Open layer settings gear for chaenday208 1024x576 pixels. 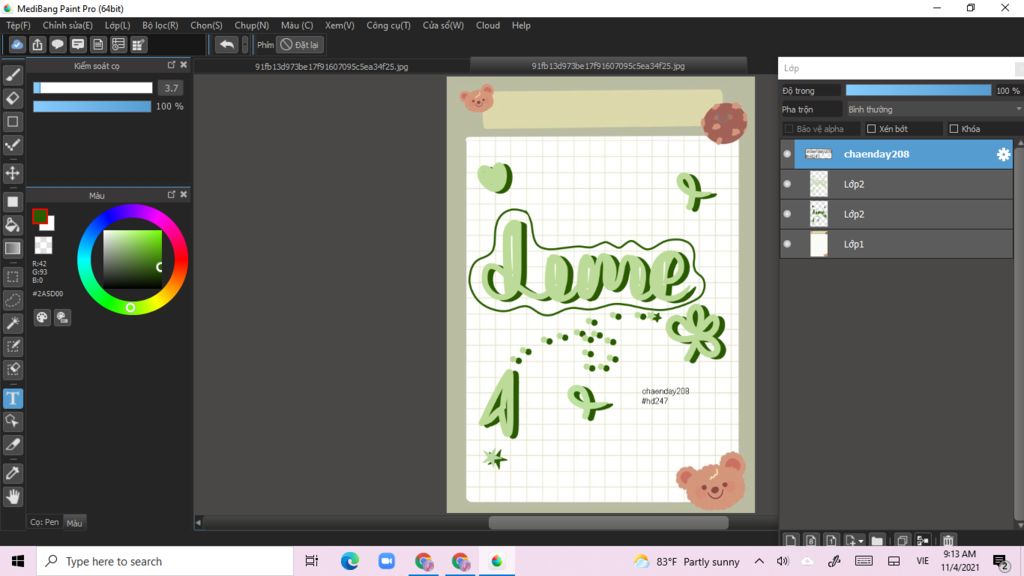(x=1003, y=154)
